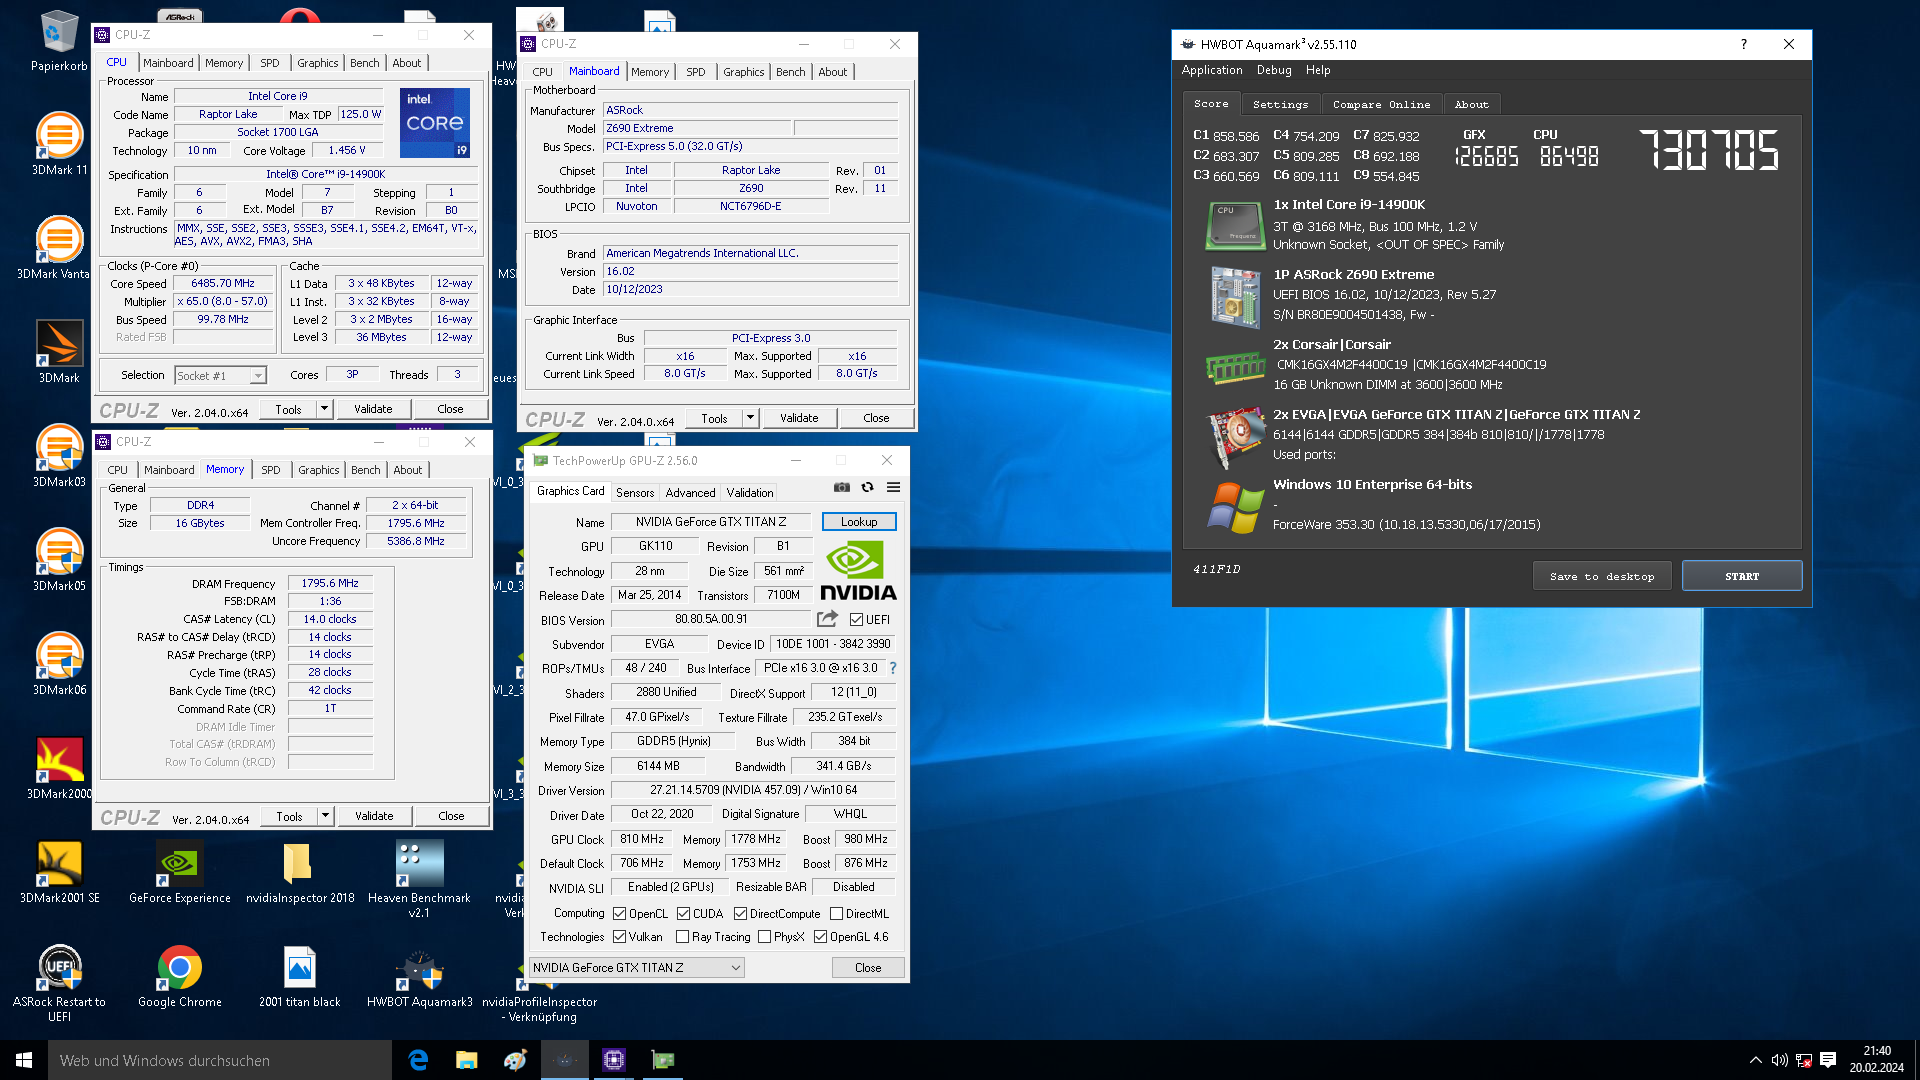Expand Tools dropdown arrow in Memory window
The height and width of the screenshot is (1080, 1920).
coord(325,816)
